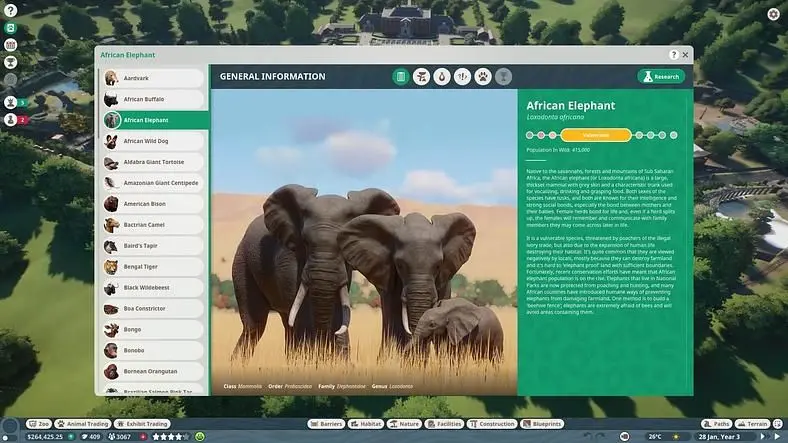Select African Elephant list entry
788x443 pixels.
[156, 120]
